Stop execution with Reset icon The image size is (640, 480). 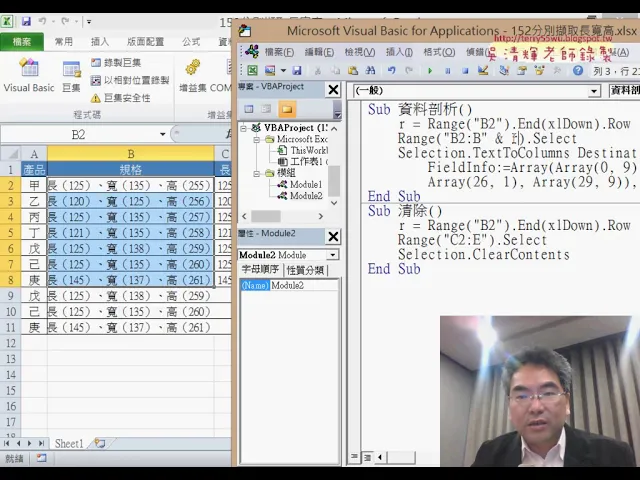pyautogui.click(x=465, y=71)
